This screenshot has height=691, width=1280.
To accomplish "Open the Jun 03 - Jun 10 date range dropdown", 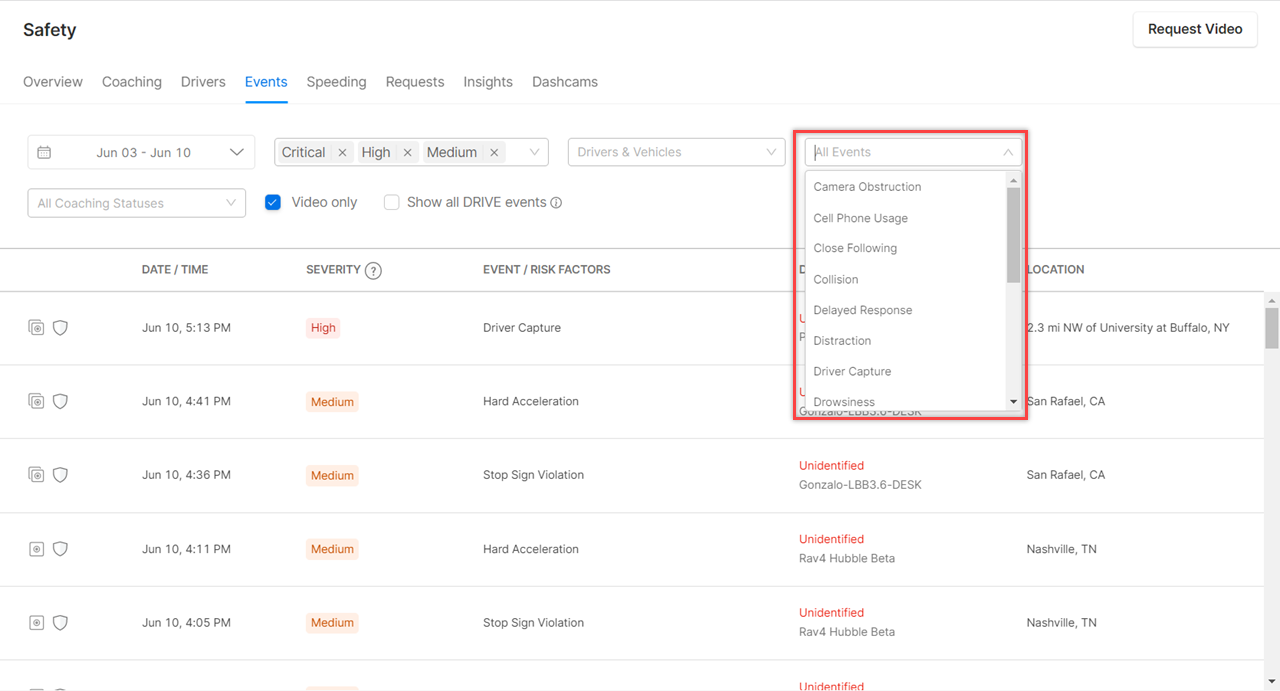I will pyautogui.click(x=141, y=152).
